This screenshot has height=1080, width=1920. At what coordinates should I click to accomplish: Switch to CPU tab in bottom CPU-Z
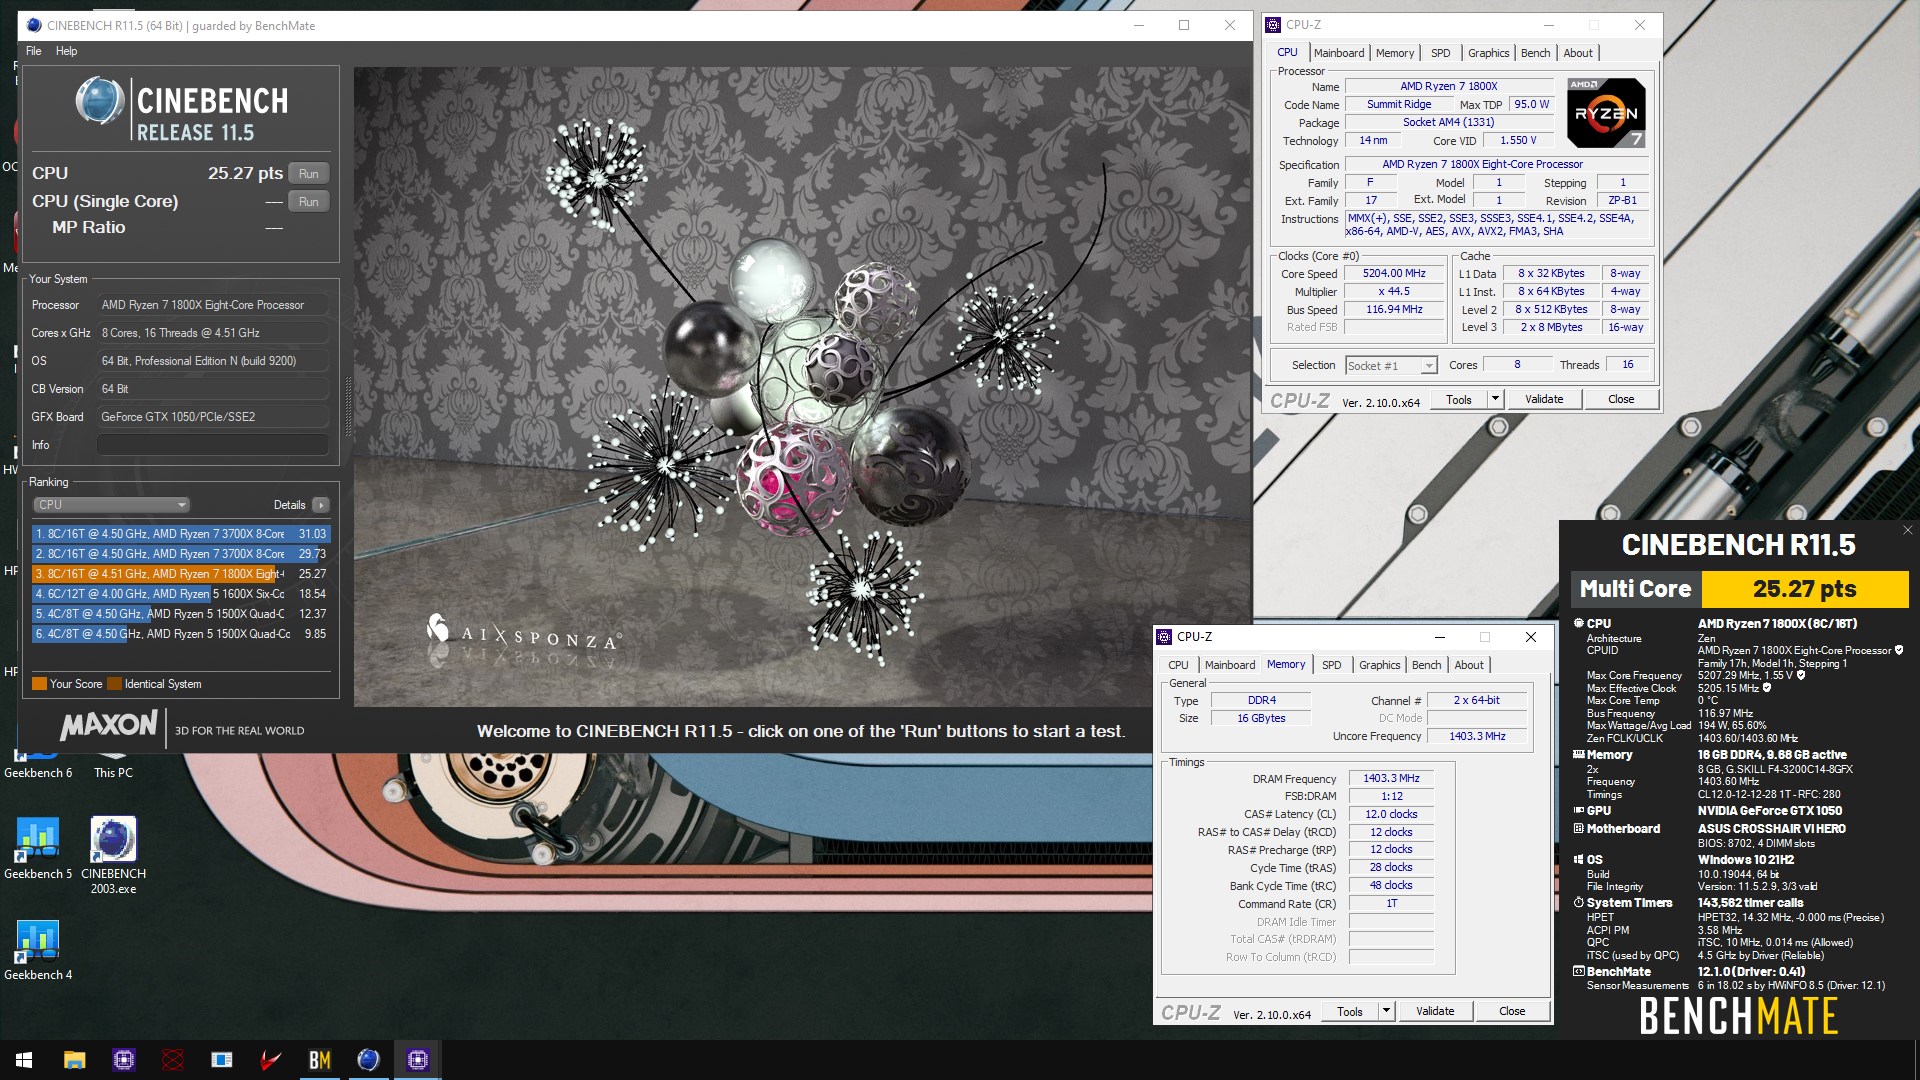(x=1178, y=665)
